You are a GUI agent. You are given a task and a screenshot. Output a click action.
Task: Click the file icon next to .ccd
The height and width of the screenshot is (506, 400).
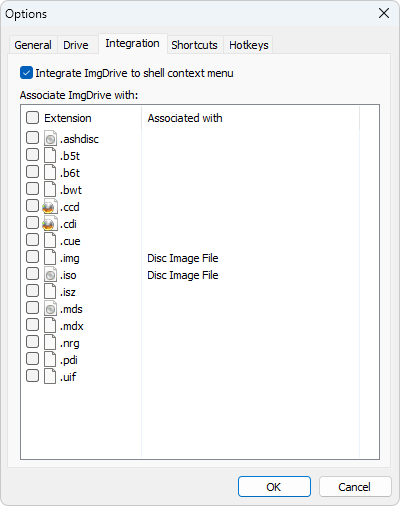49,207
